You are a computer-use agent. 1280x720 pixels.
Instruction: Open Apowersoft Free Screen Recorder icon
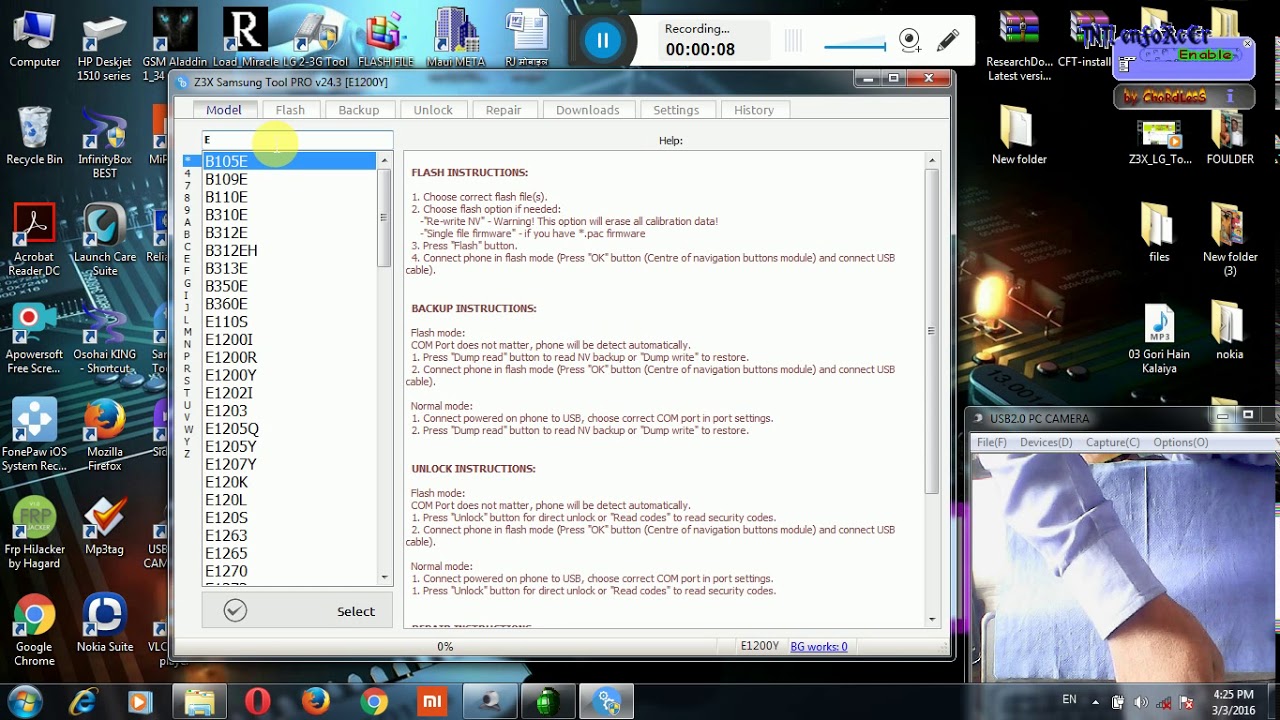coord(35,338)
